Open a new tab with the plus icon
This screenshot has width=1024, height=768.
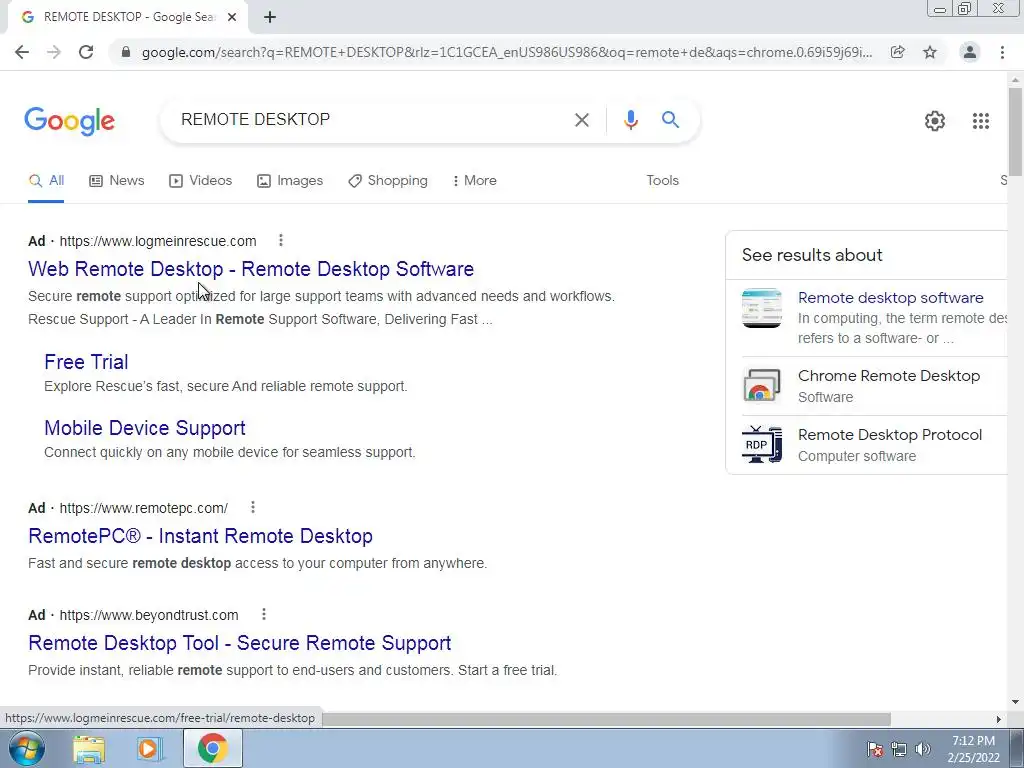point(270,17)
